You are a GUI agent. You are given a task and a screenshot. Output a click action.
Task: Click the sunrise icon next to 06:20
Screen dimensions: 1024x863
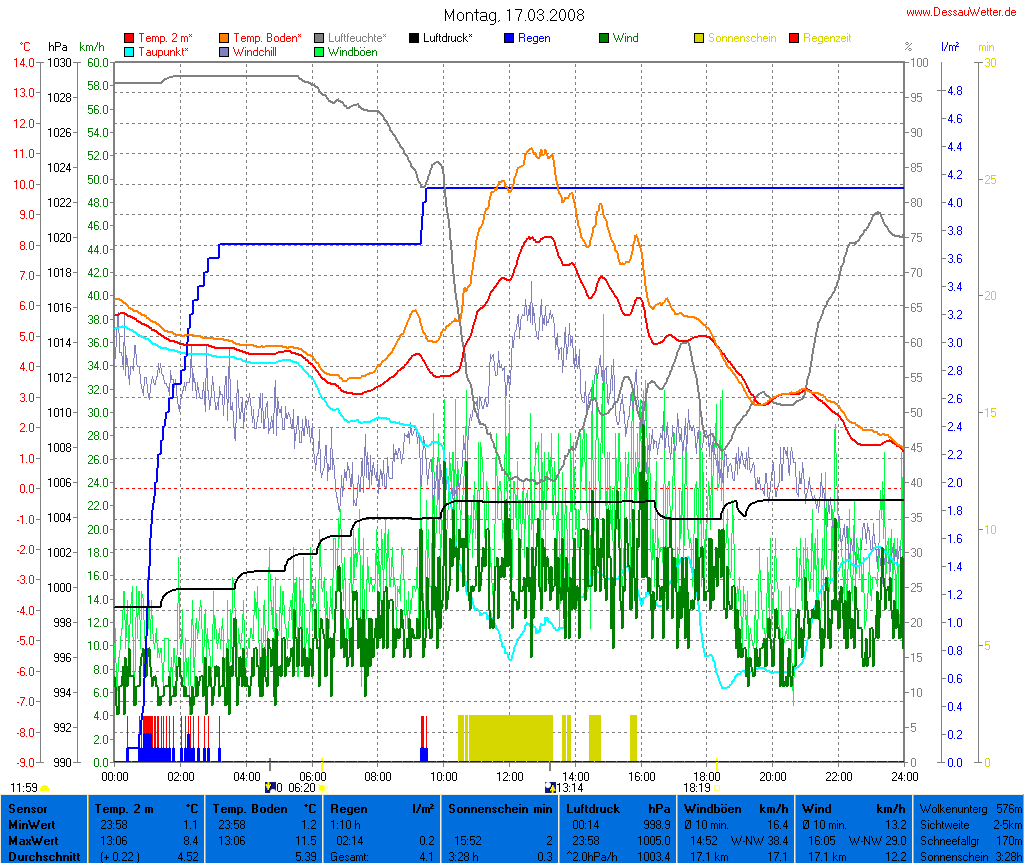323,788
